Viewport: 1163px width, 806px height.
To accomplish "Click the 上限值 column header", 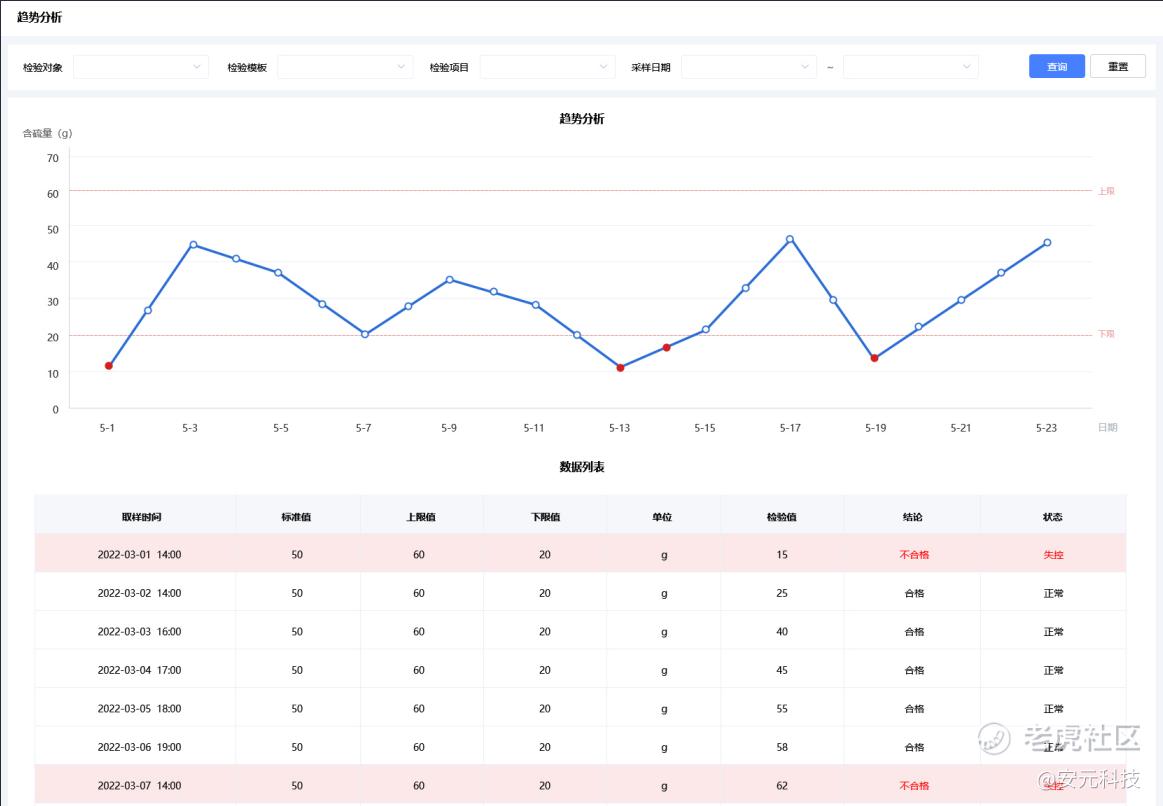I will pyautogui.click(x=421, y=517).
